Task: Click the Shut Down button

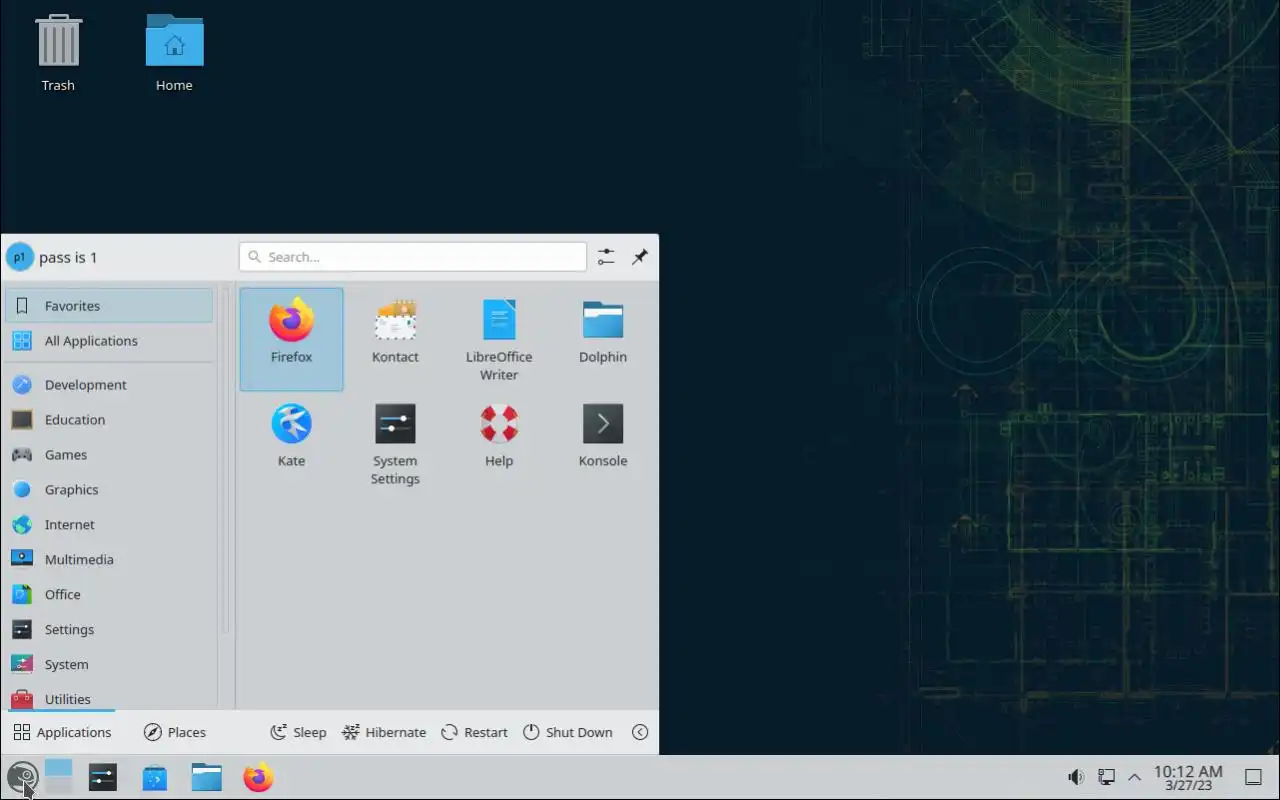Action: tap(567, 732)
